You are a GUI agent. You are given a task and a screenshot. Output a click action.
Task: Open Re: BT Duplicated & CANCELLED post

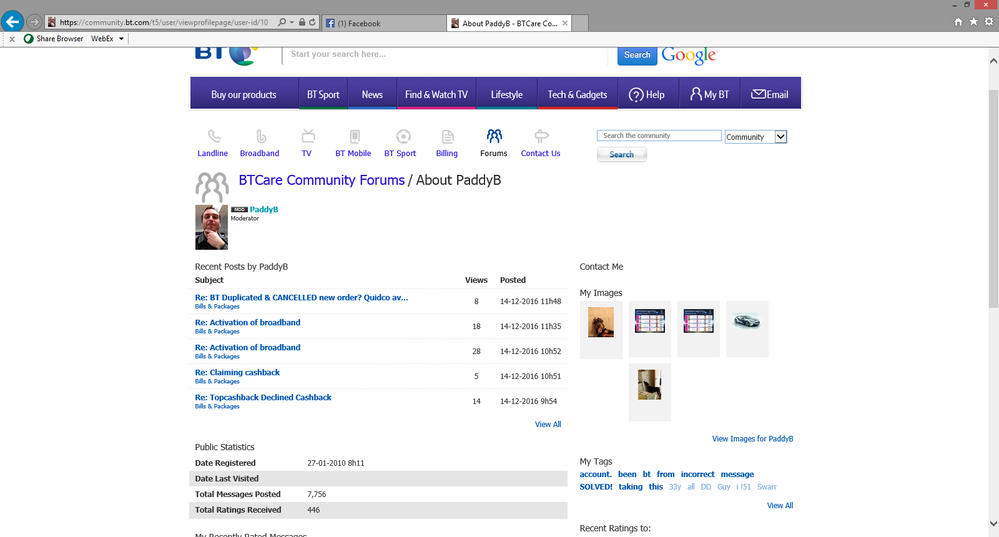(301, 297)
